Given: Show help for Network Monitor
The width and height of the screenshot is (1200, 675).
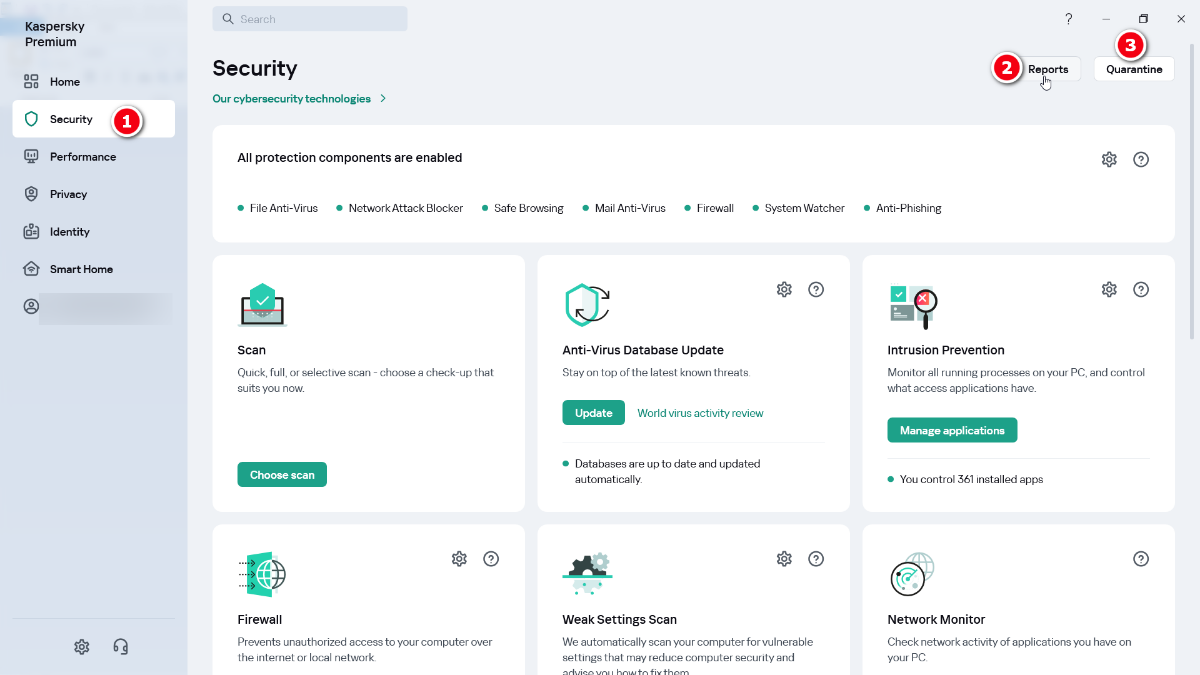Looking at the screenshot, I should [1141, 559].
